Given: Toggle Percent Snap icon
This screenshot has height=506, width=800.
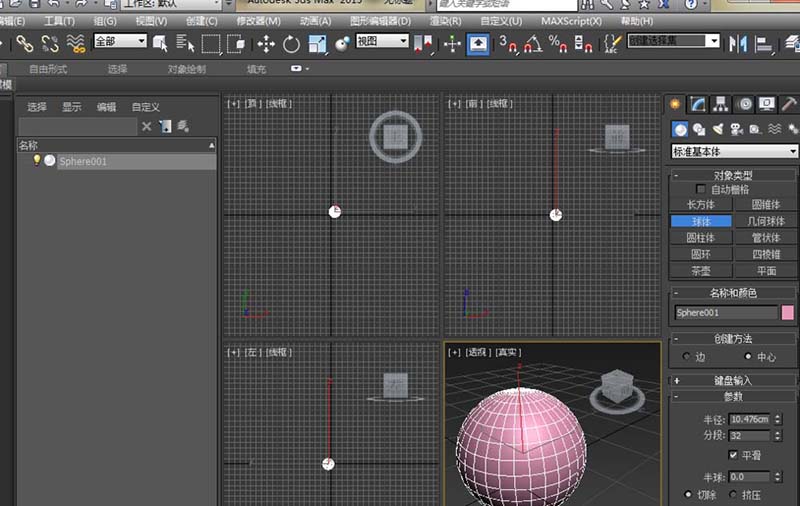Looking at the screenshot, I should pos(558,44).
